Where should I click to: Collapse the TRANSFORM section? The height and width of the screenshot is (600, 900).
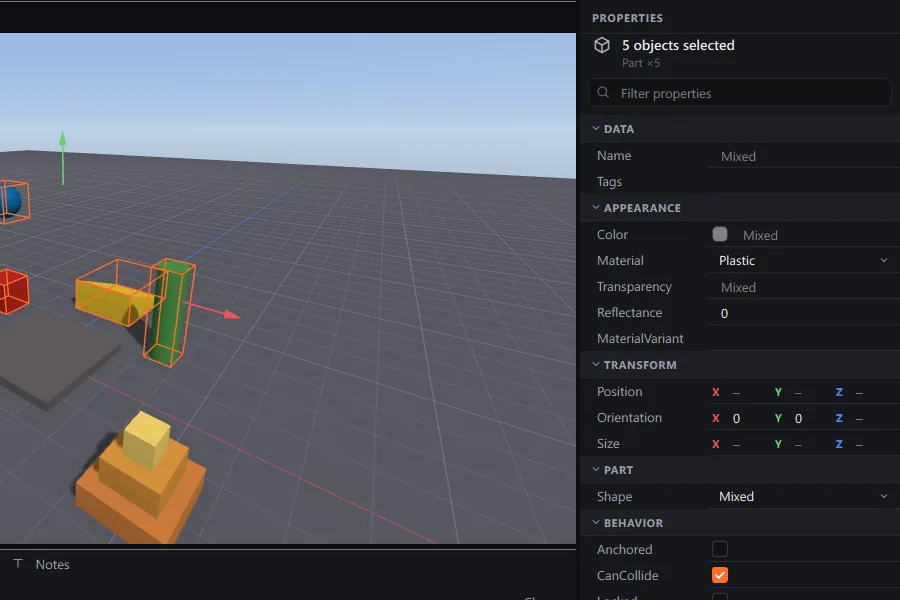[596, 365]
